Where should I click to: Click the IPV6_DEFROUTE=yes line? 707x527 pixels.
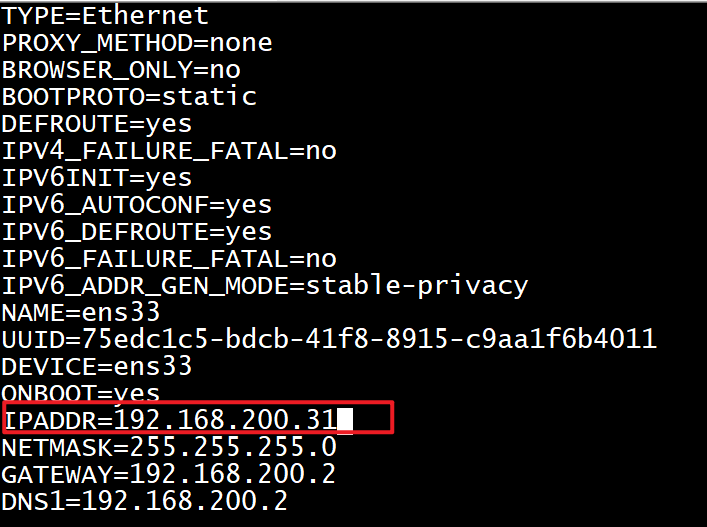pyautogui.click(x=137, y=232)
